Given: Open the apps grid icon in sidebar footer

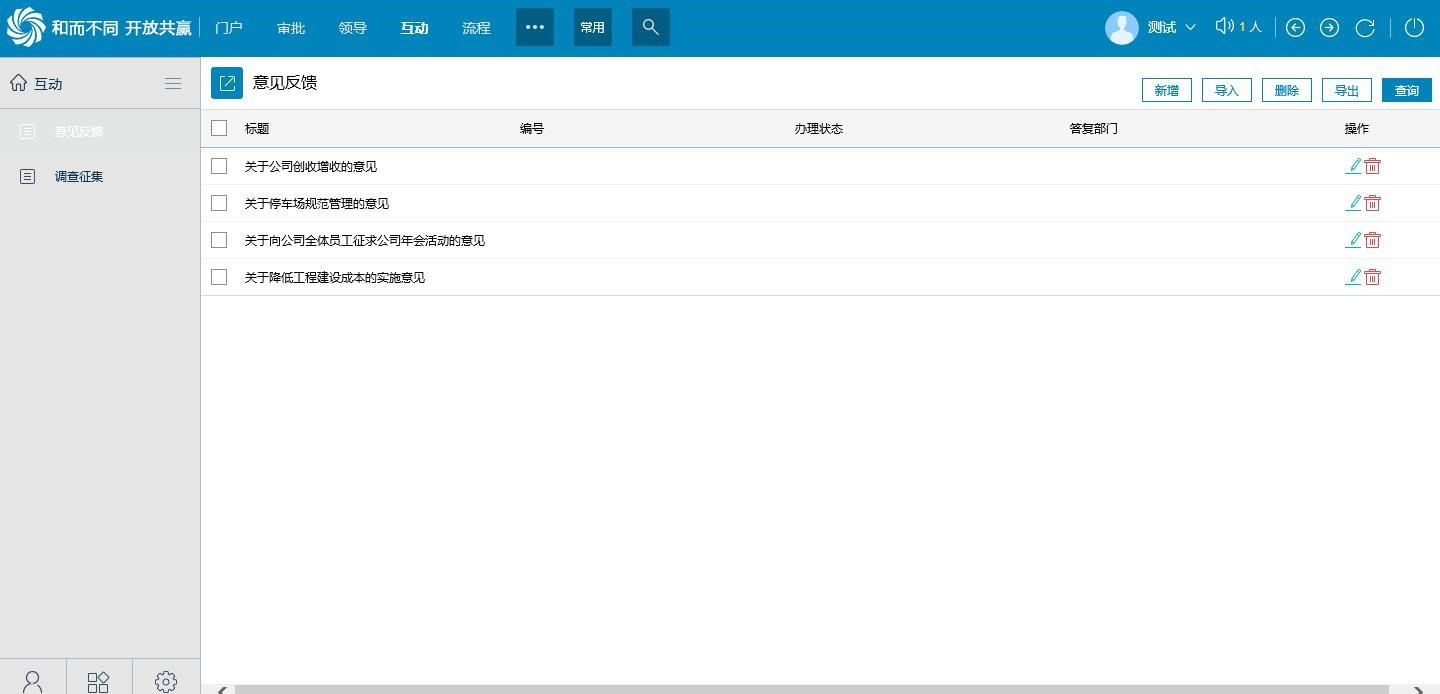Looking at the screenshot, I should 98,681.
